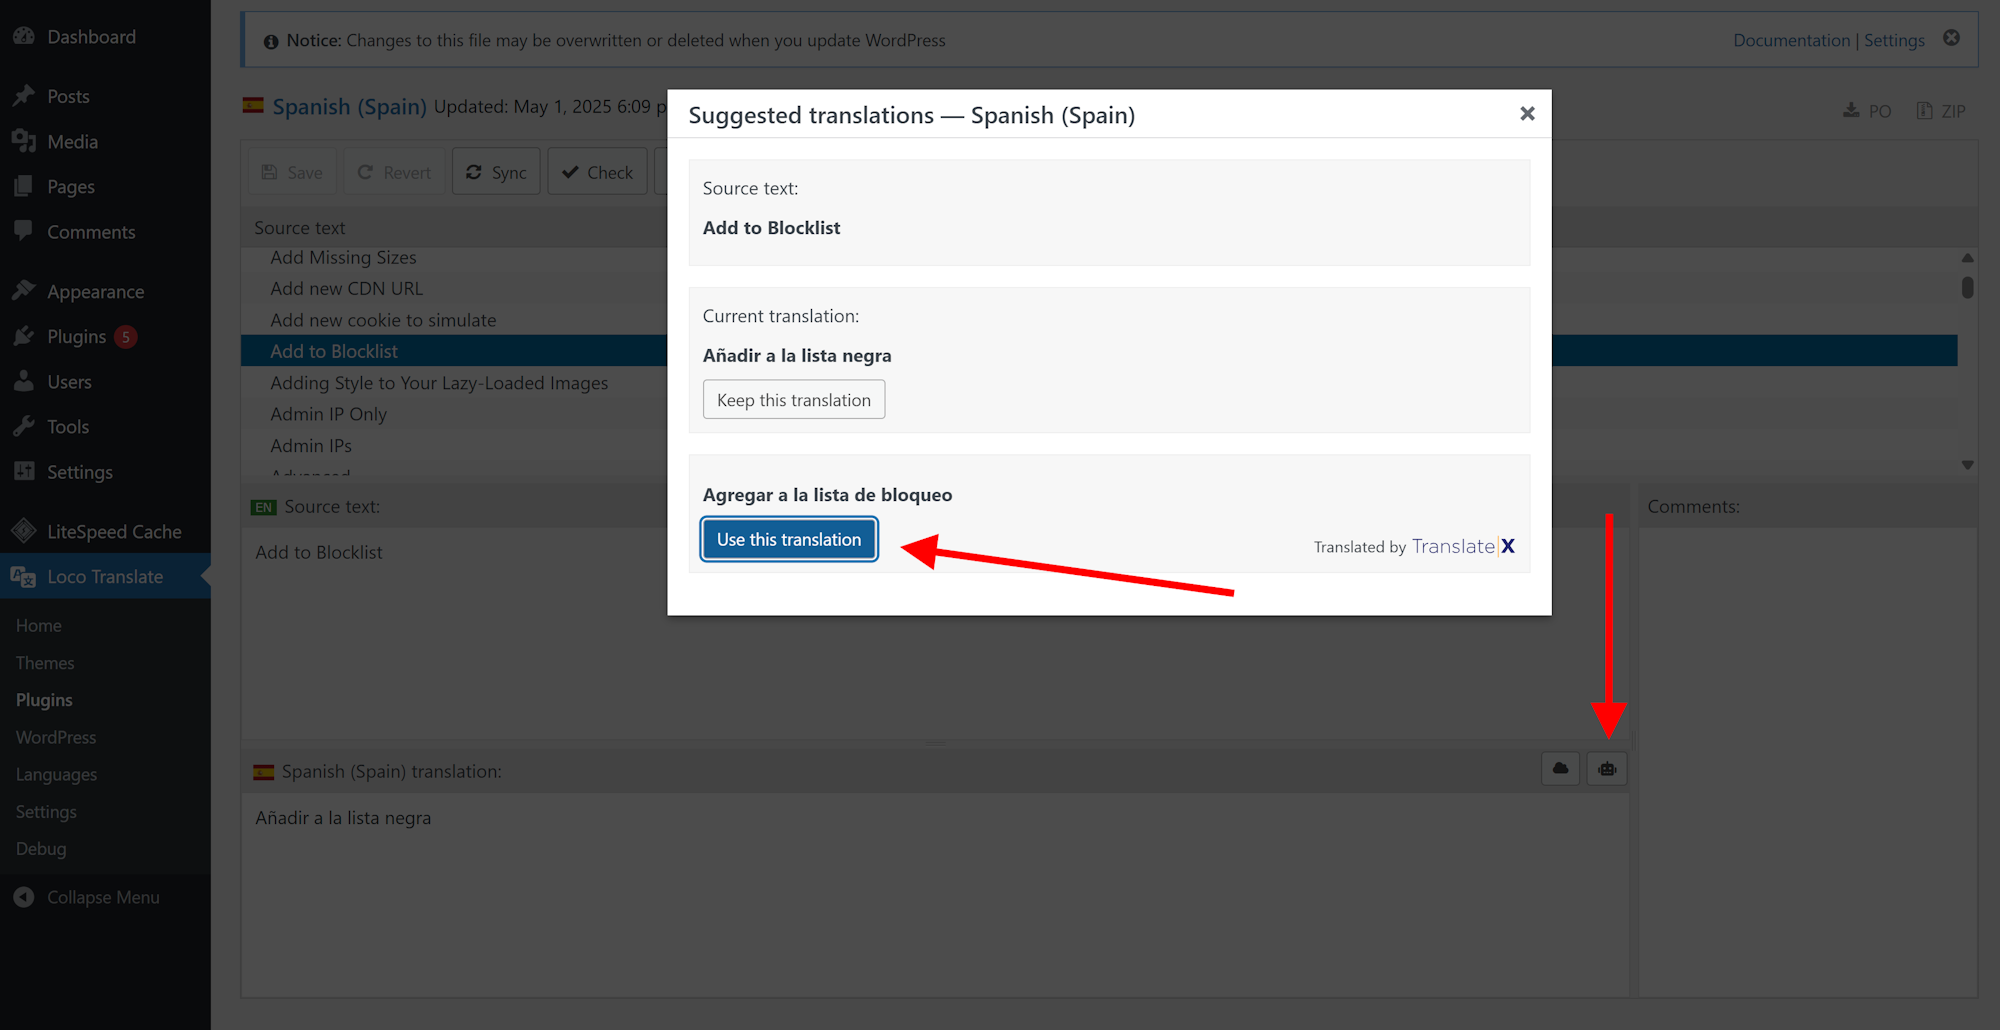The width and height of the screenshot is (2000, 1030).
Task: Click the Media icon in sidebar
Action: (24, 141)
